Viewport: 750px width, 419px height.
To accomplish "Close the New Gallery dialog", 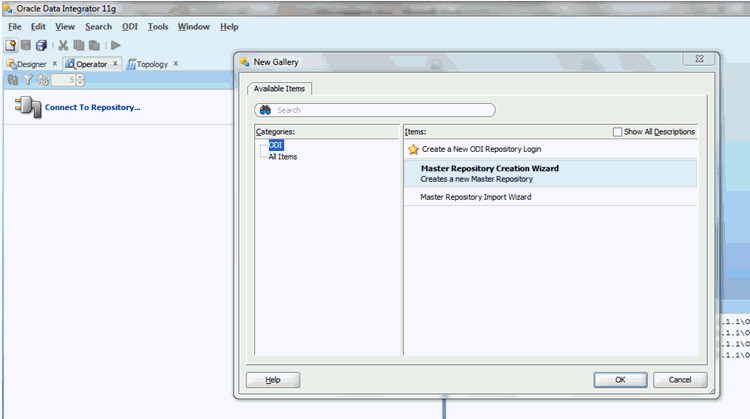I will [699, 59].
